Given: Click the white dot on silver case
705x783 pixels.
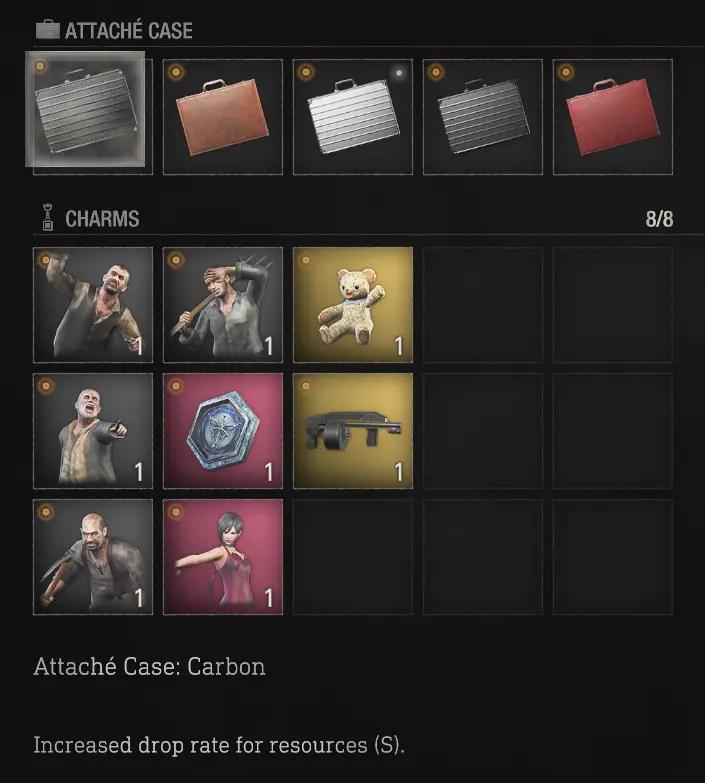Looking at the screenshot, I should pos(399,73).
